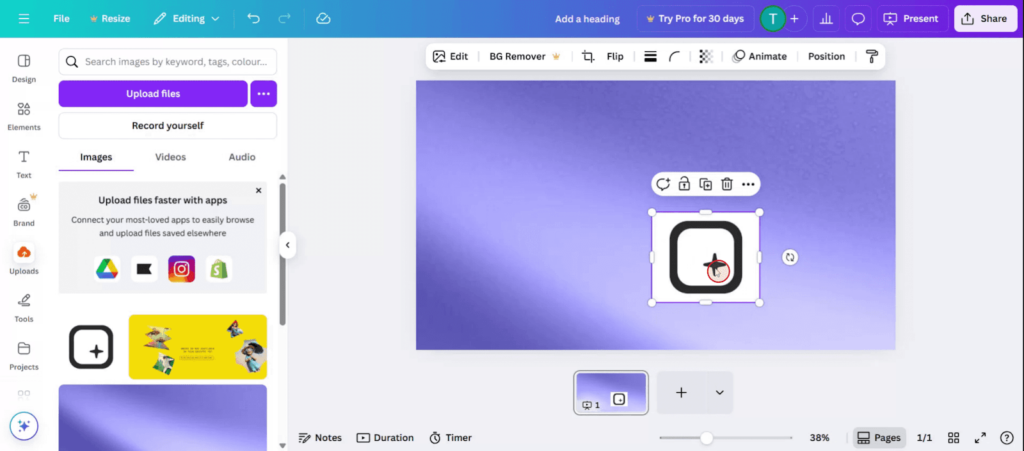The width and height of the screenshot is (1024, 451).
Task: Click the Upload files button
Action: [152, 94]
